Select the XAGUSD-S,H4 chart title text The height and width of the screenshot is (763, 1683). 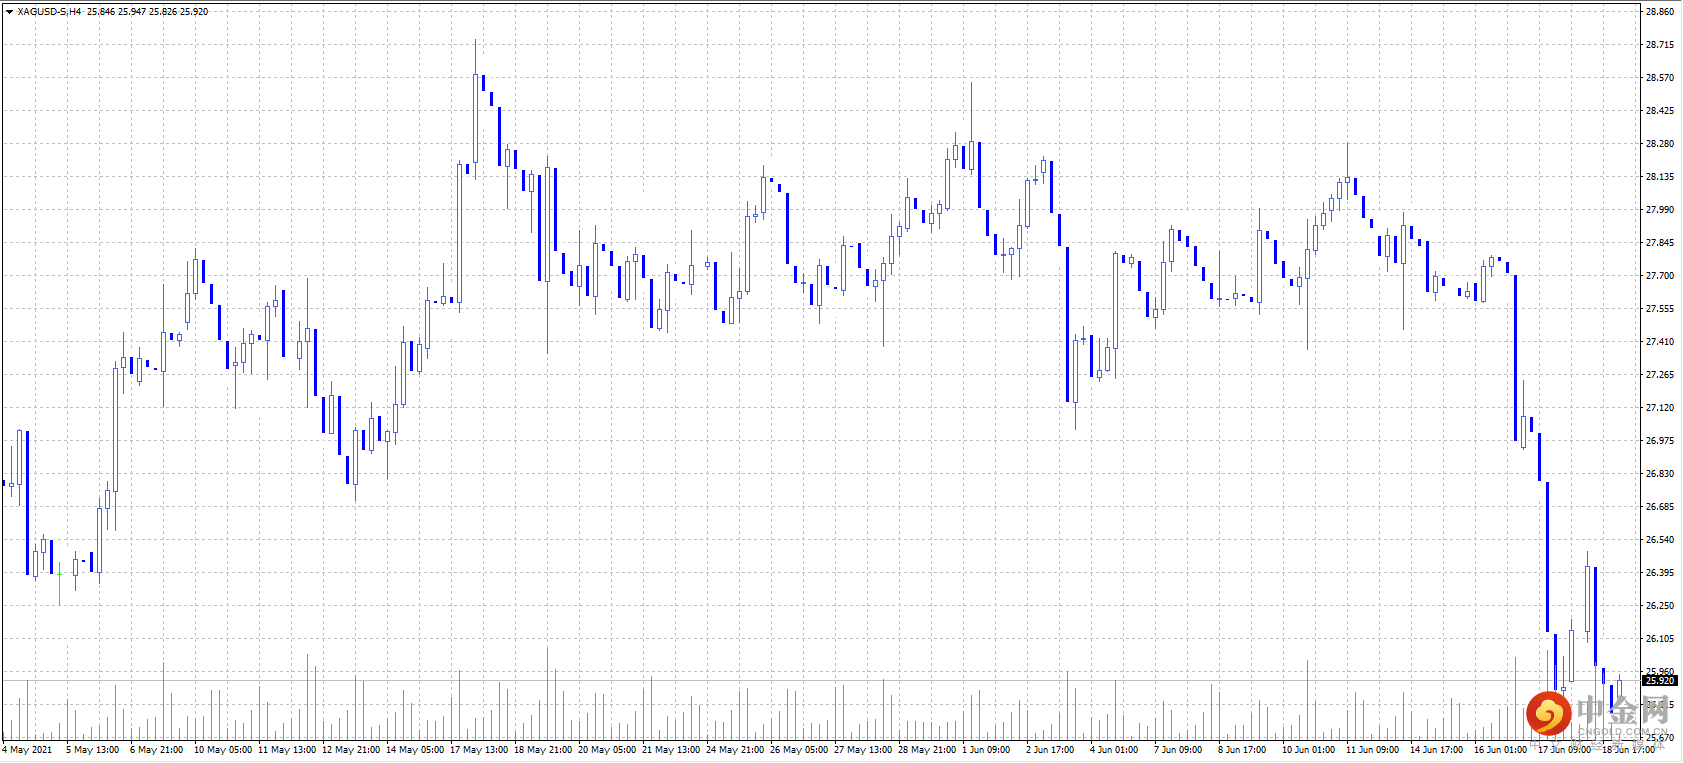[49, 12]
